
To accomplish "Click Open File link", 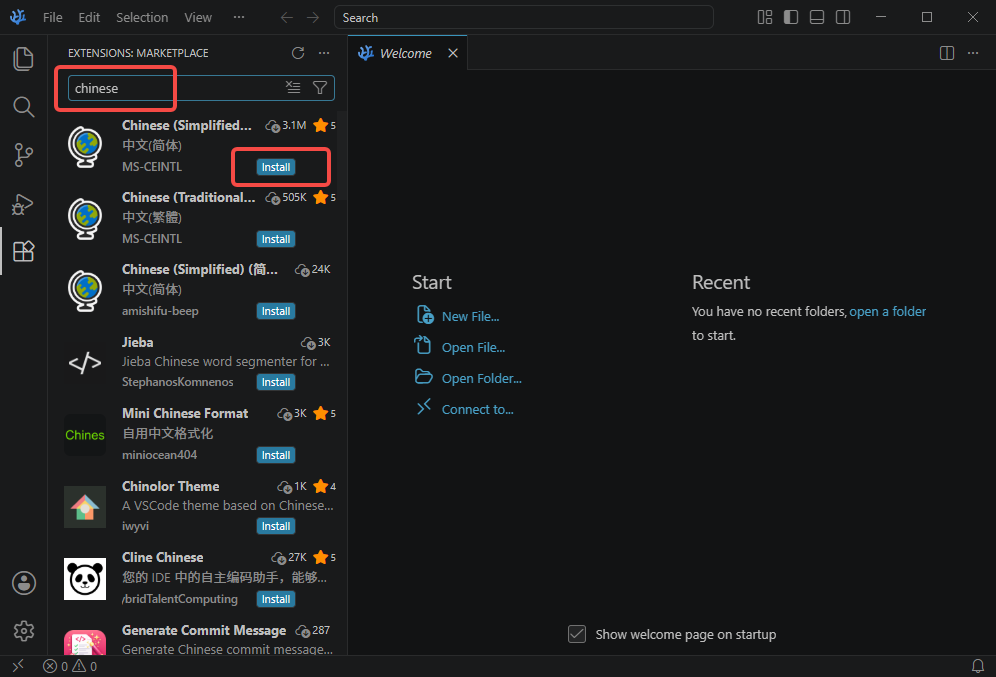I will 473,347.
